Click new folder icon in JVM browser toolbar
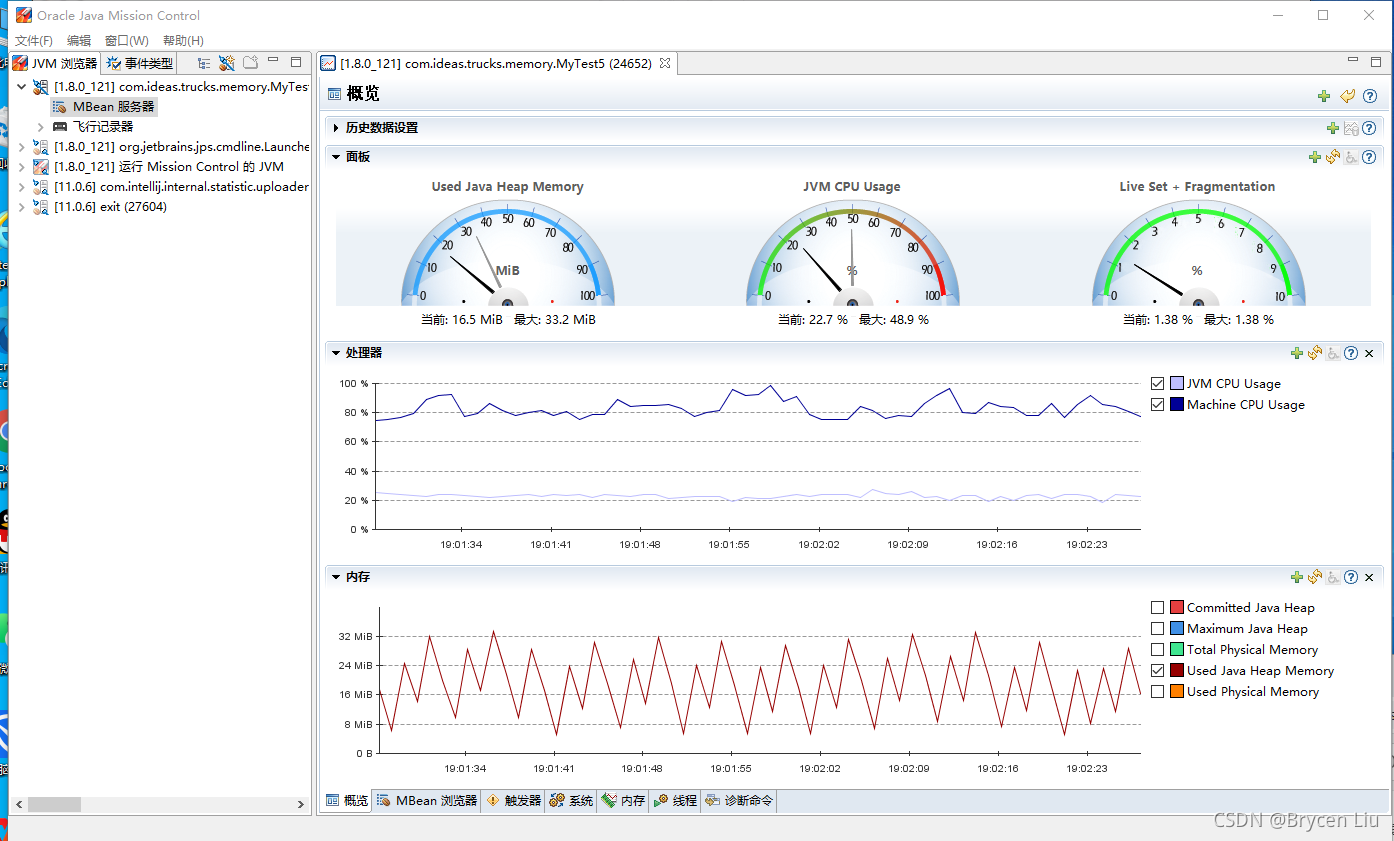The height and width of the screenshot is (841, 1394). (250, 62)
